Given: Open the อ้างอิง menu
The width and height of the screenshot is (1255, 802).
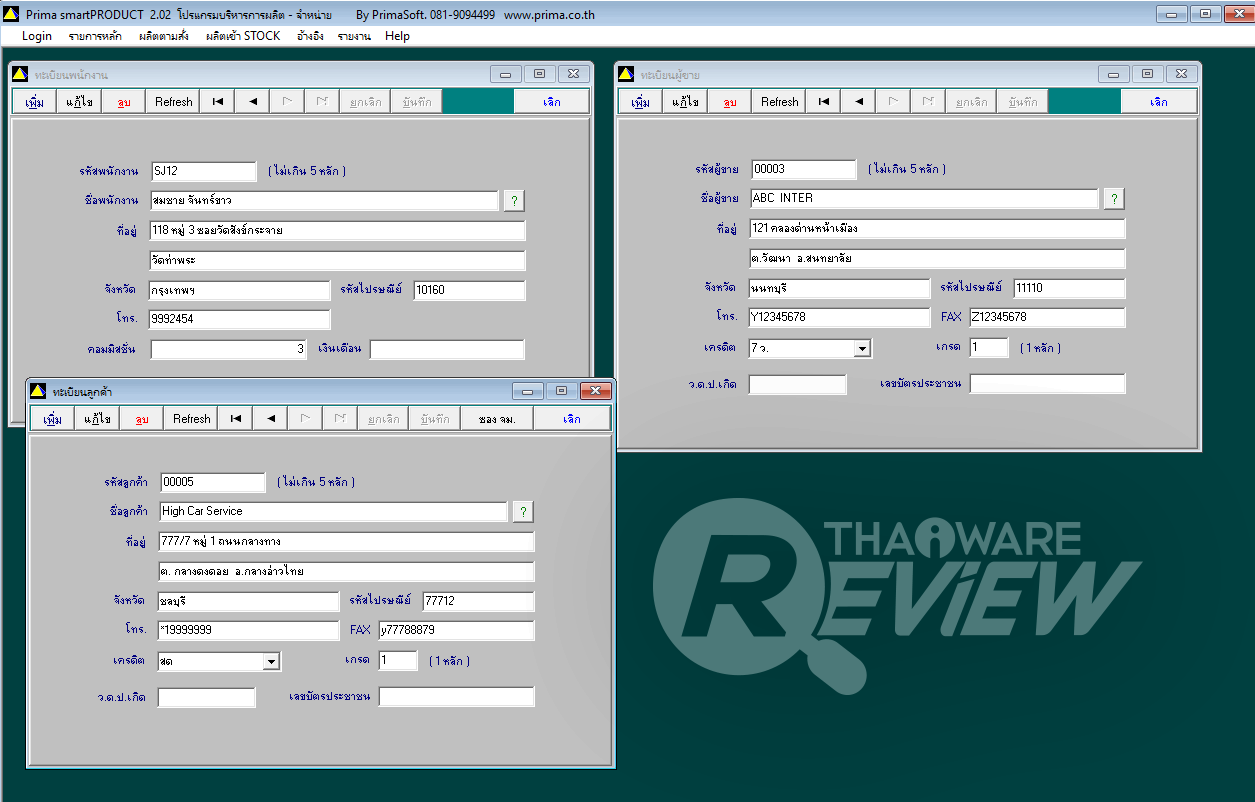Looking at the screenshot, I should (x=309, y=36).
